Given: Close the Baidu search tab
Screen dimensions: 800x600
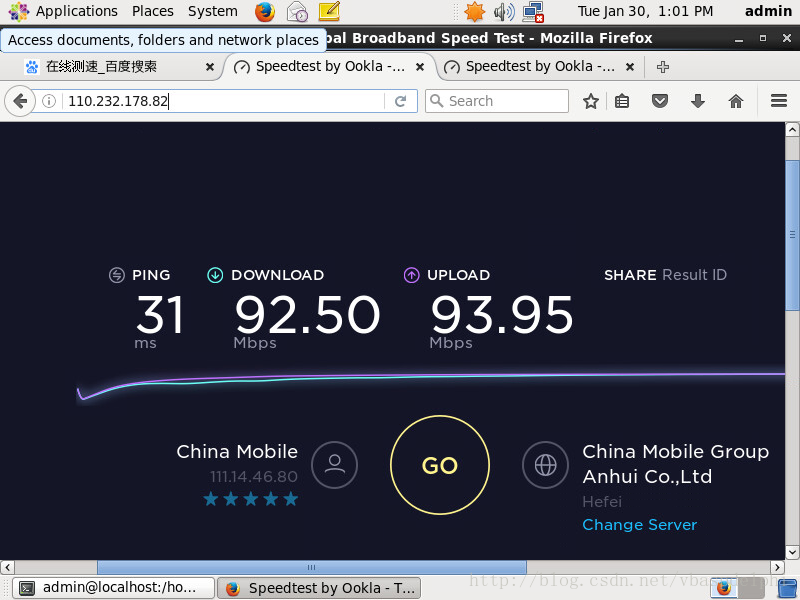Looking at the screenshot, I should (x=210, y=67).
